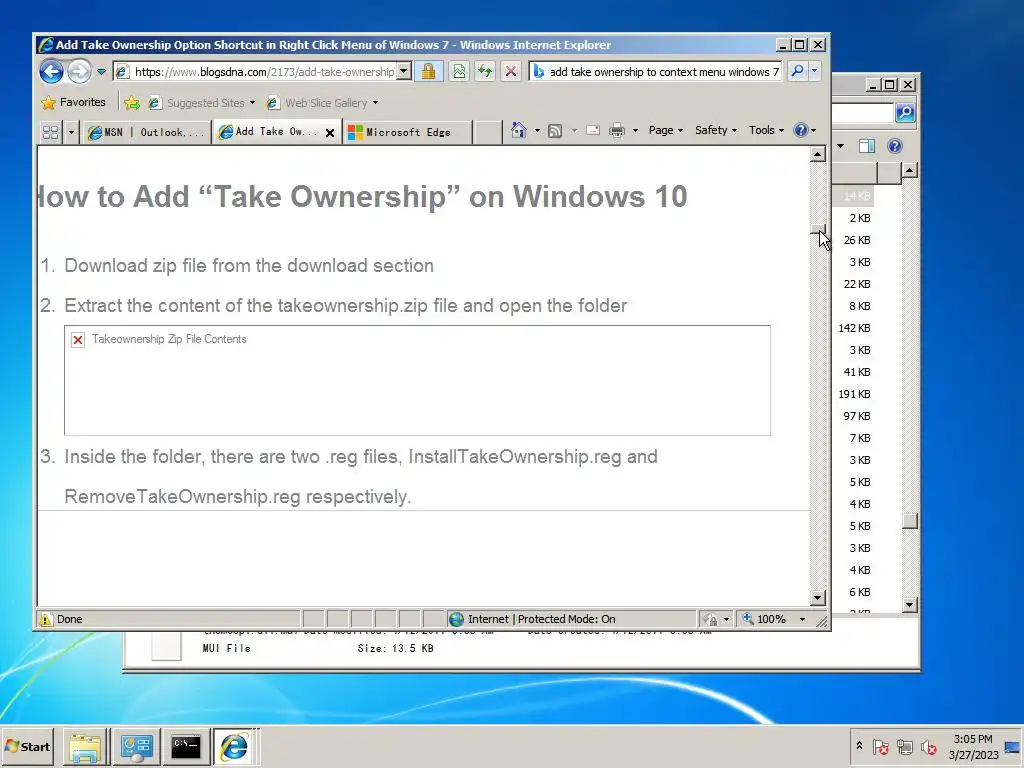The image size is (1024, 768).
Task: Stop loading with the red X
Action: (x=511, y=71)
